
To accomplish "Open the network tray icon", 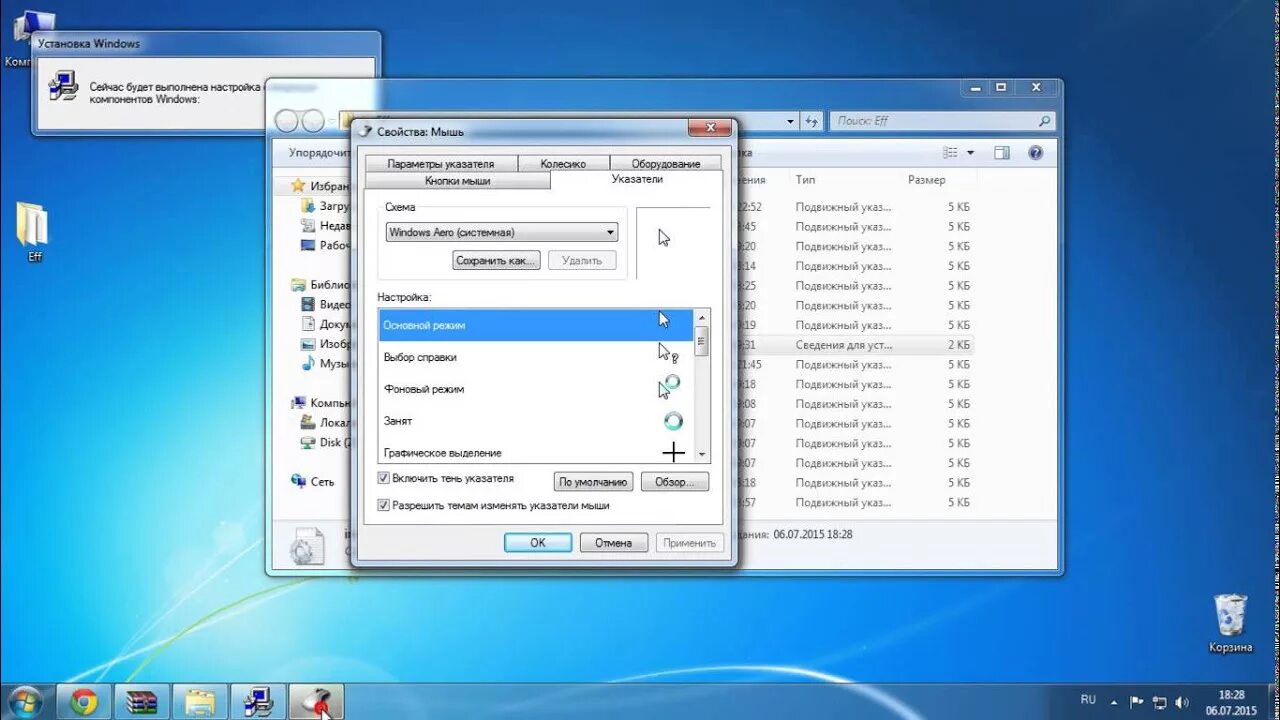I will click(1160, 702).
